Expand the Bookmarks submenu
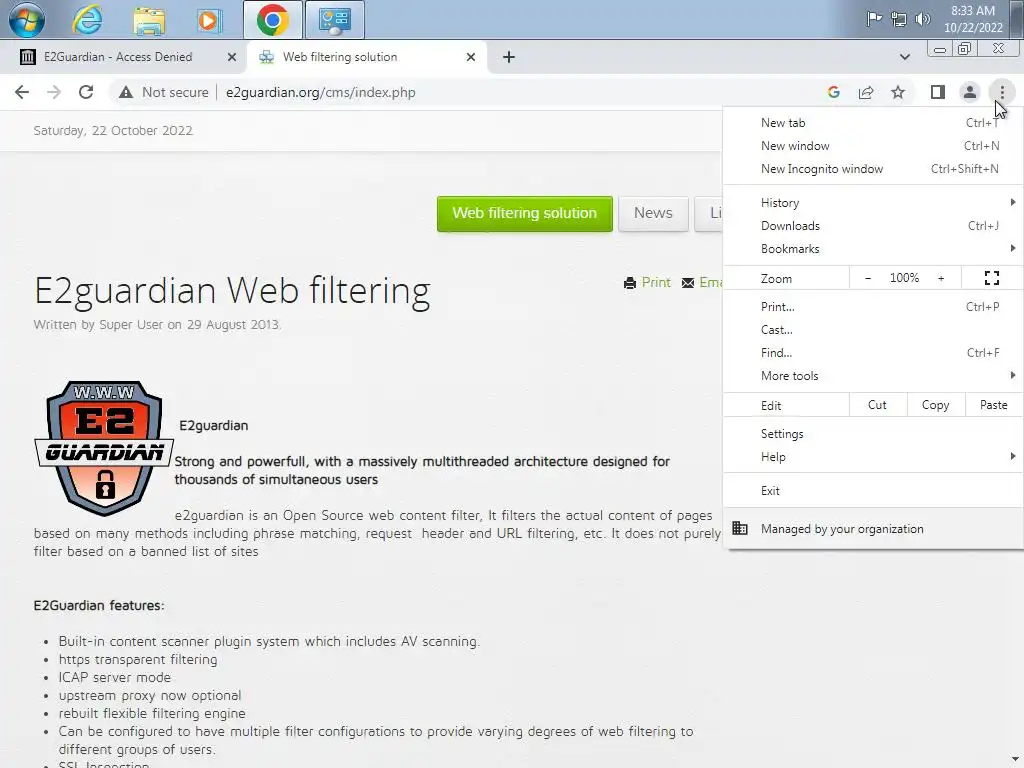The width and height of the screenshot is (1024, 768). click(873, 249)
